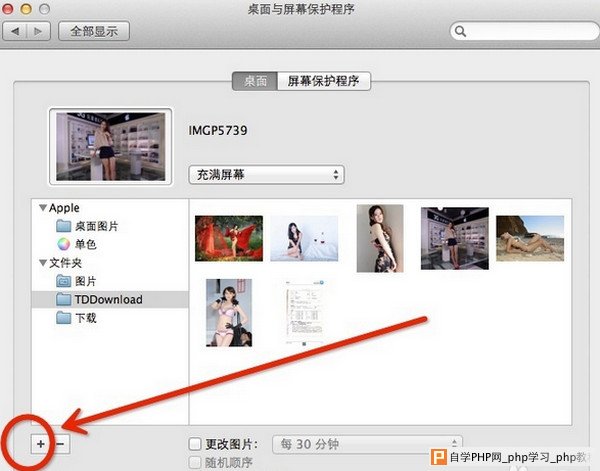Switch to the 桌面 tab
Screen dimensions: 600x471
coord(255,81)
